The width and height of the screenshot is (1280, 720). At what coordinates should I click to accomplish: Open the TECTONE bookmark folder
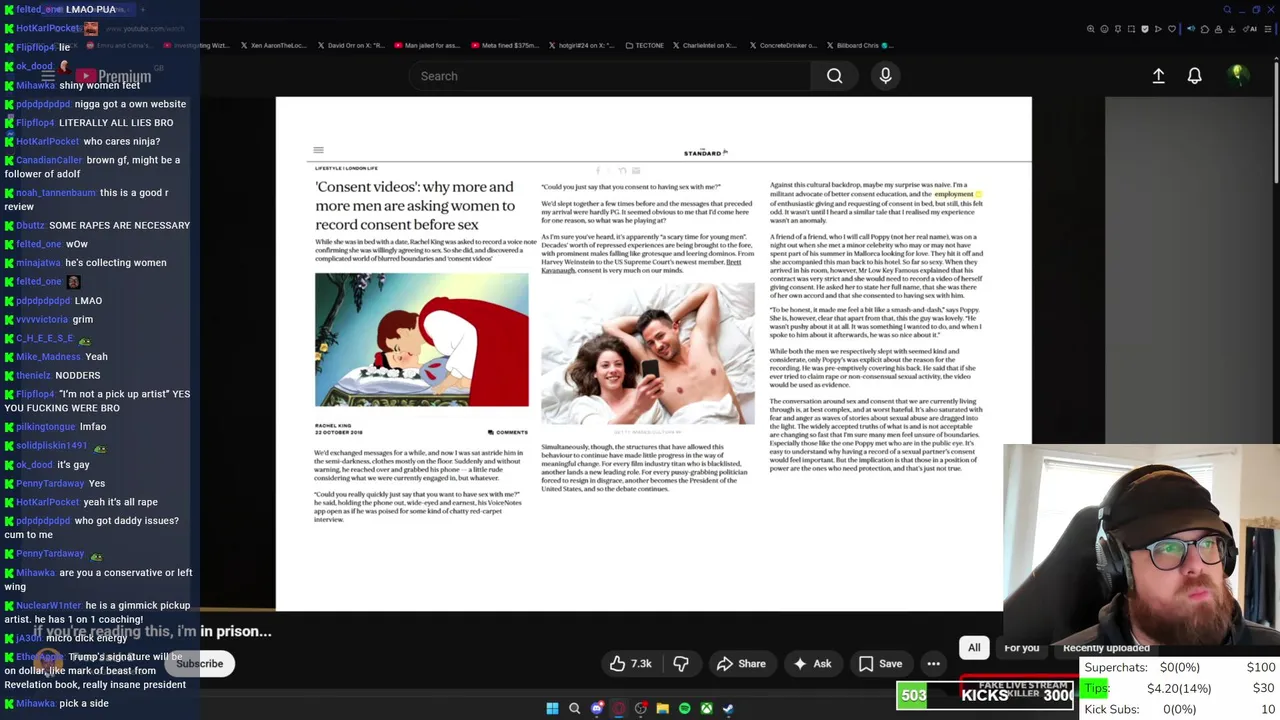tap(643, 45)
